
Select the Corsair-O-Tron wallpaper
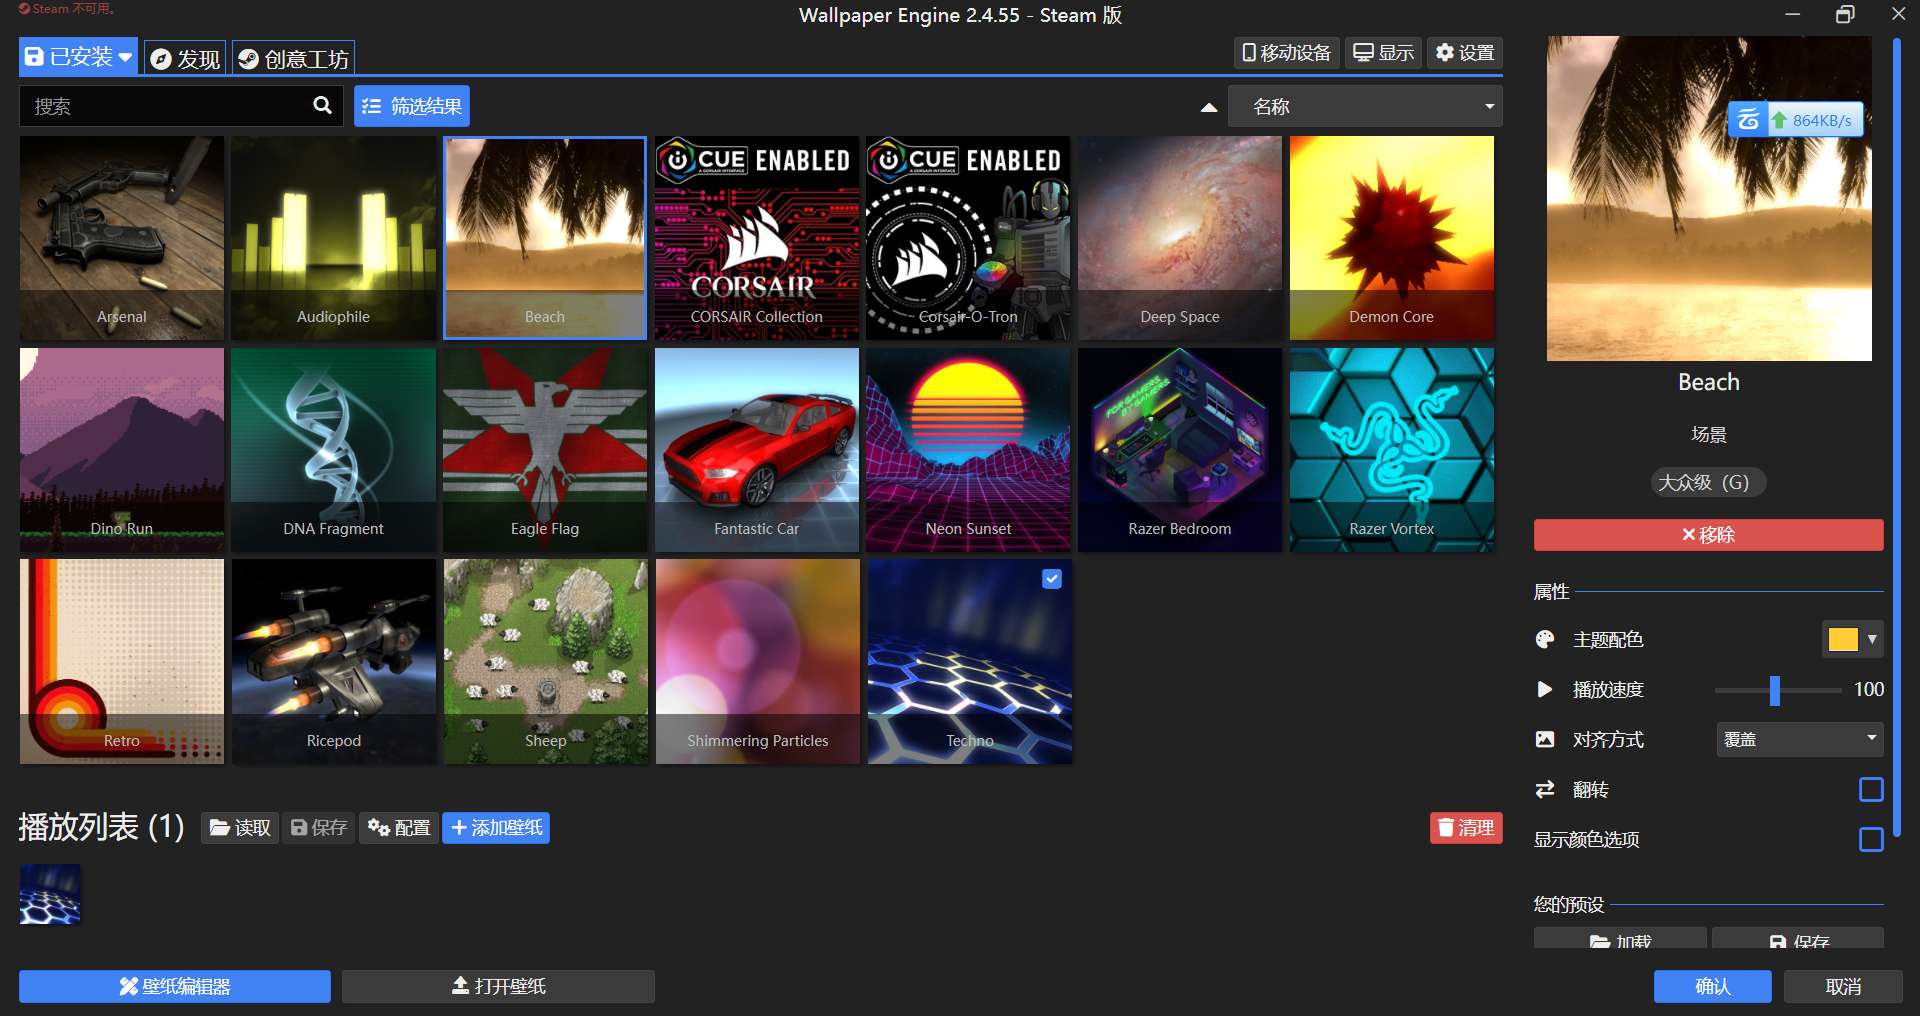click(968, 238)
